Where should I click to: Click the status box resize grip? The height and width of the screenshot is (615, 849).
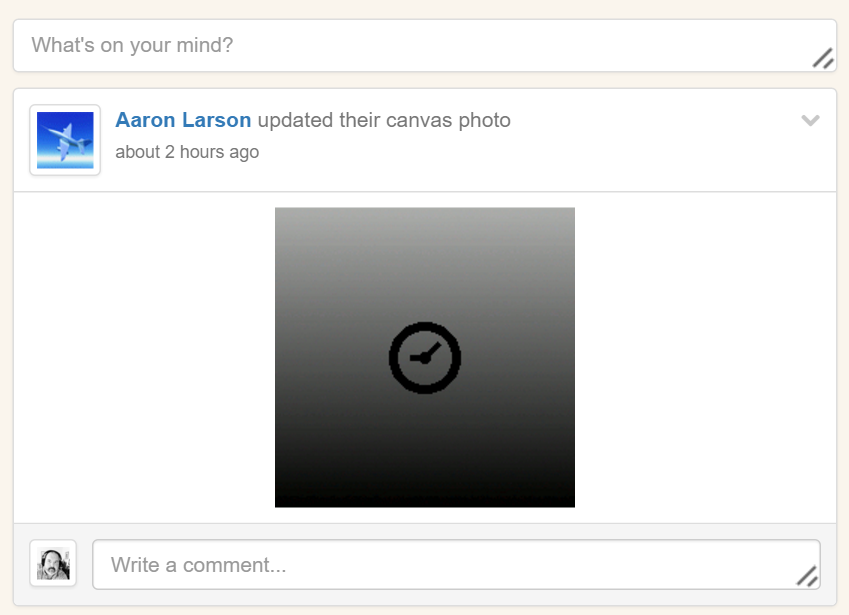[x=822, y=58]
